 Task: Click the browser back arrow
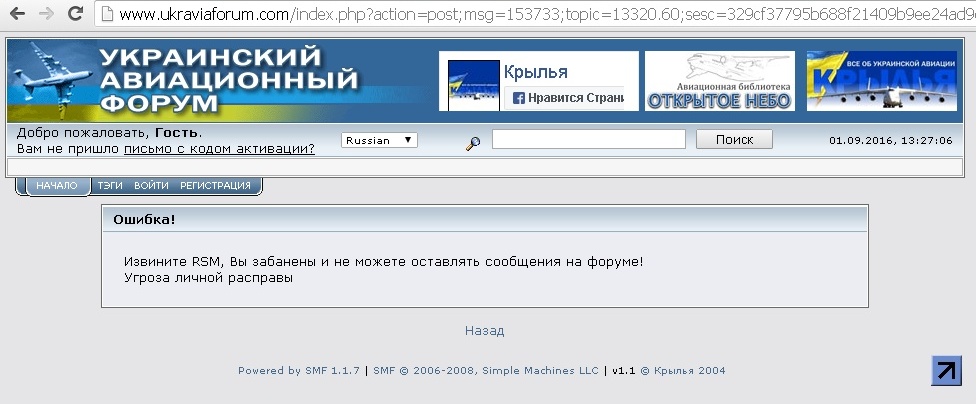click(x=17, y=14)
